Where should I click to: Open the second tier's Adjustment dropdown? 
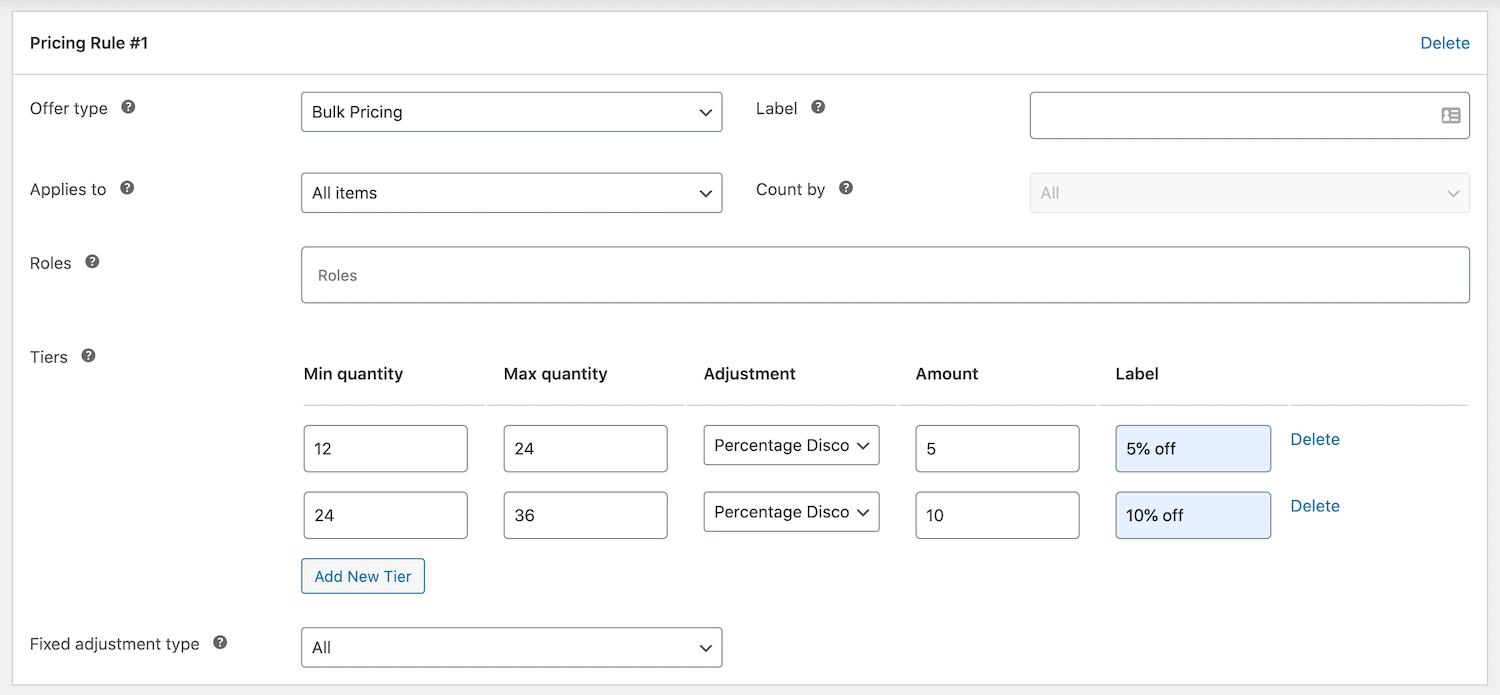point(791,511)
